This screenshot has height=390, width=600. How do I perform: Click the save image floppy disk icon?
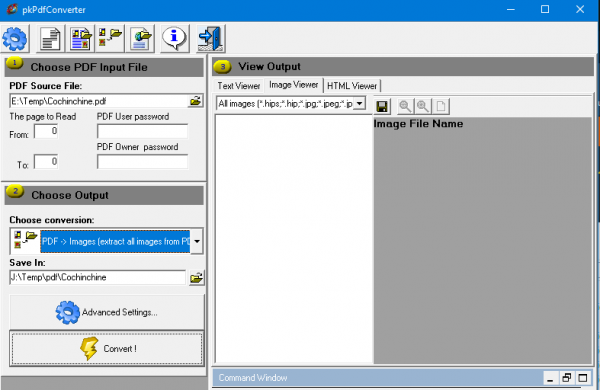click(382, 106)
